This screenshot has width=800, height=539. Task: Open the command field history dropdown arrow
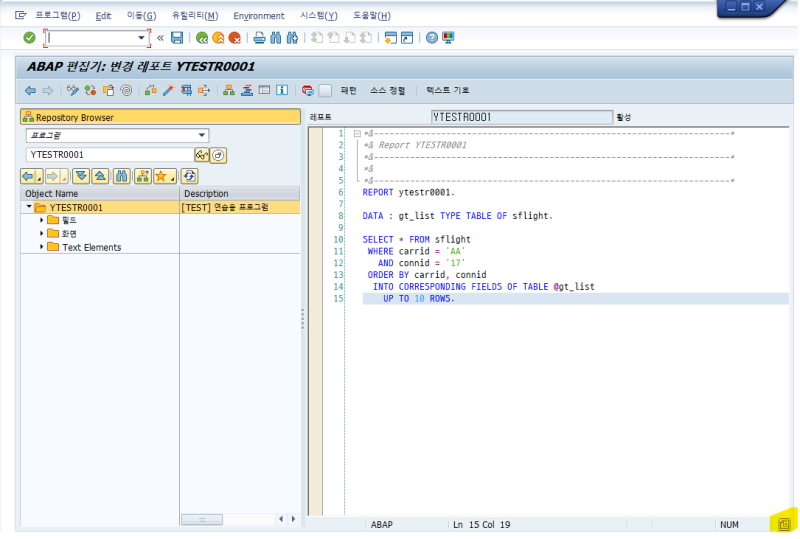141,38
